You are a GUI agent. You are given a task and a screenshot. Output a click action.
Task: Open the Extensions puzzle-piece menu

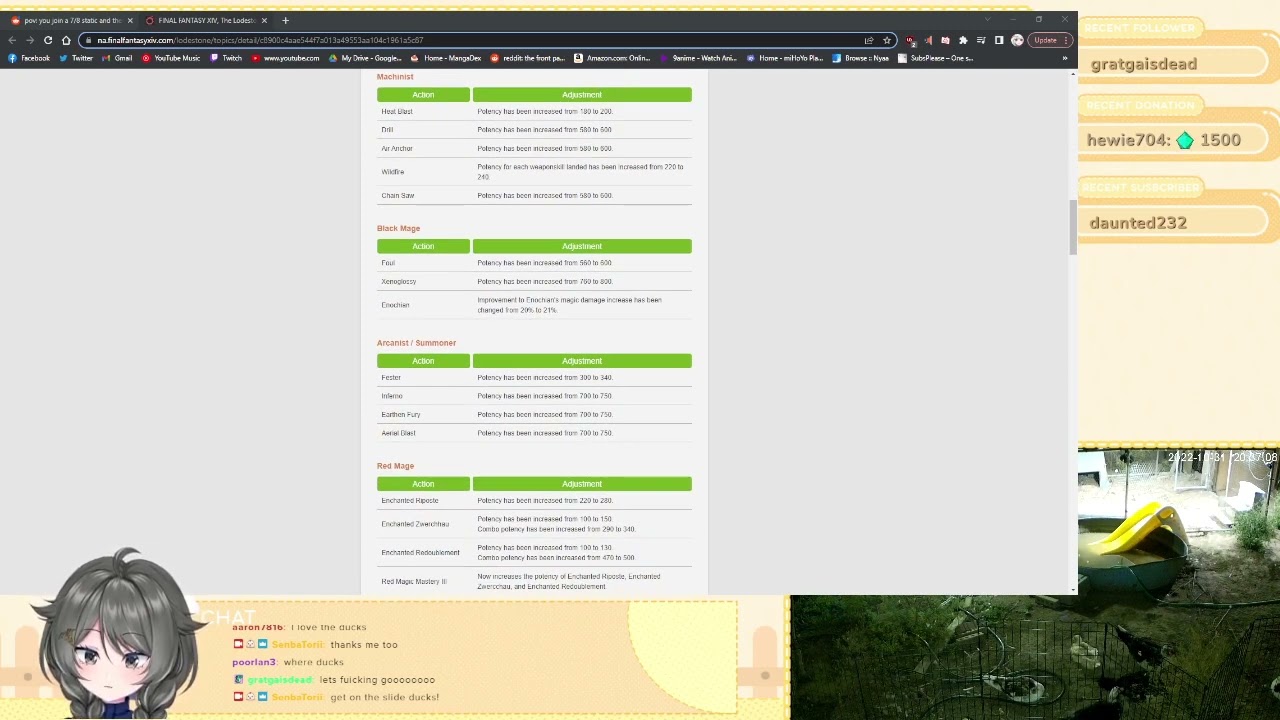tap(963, 40)
